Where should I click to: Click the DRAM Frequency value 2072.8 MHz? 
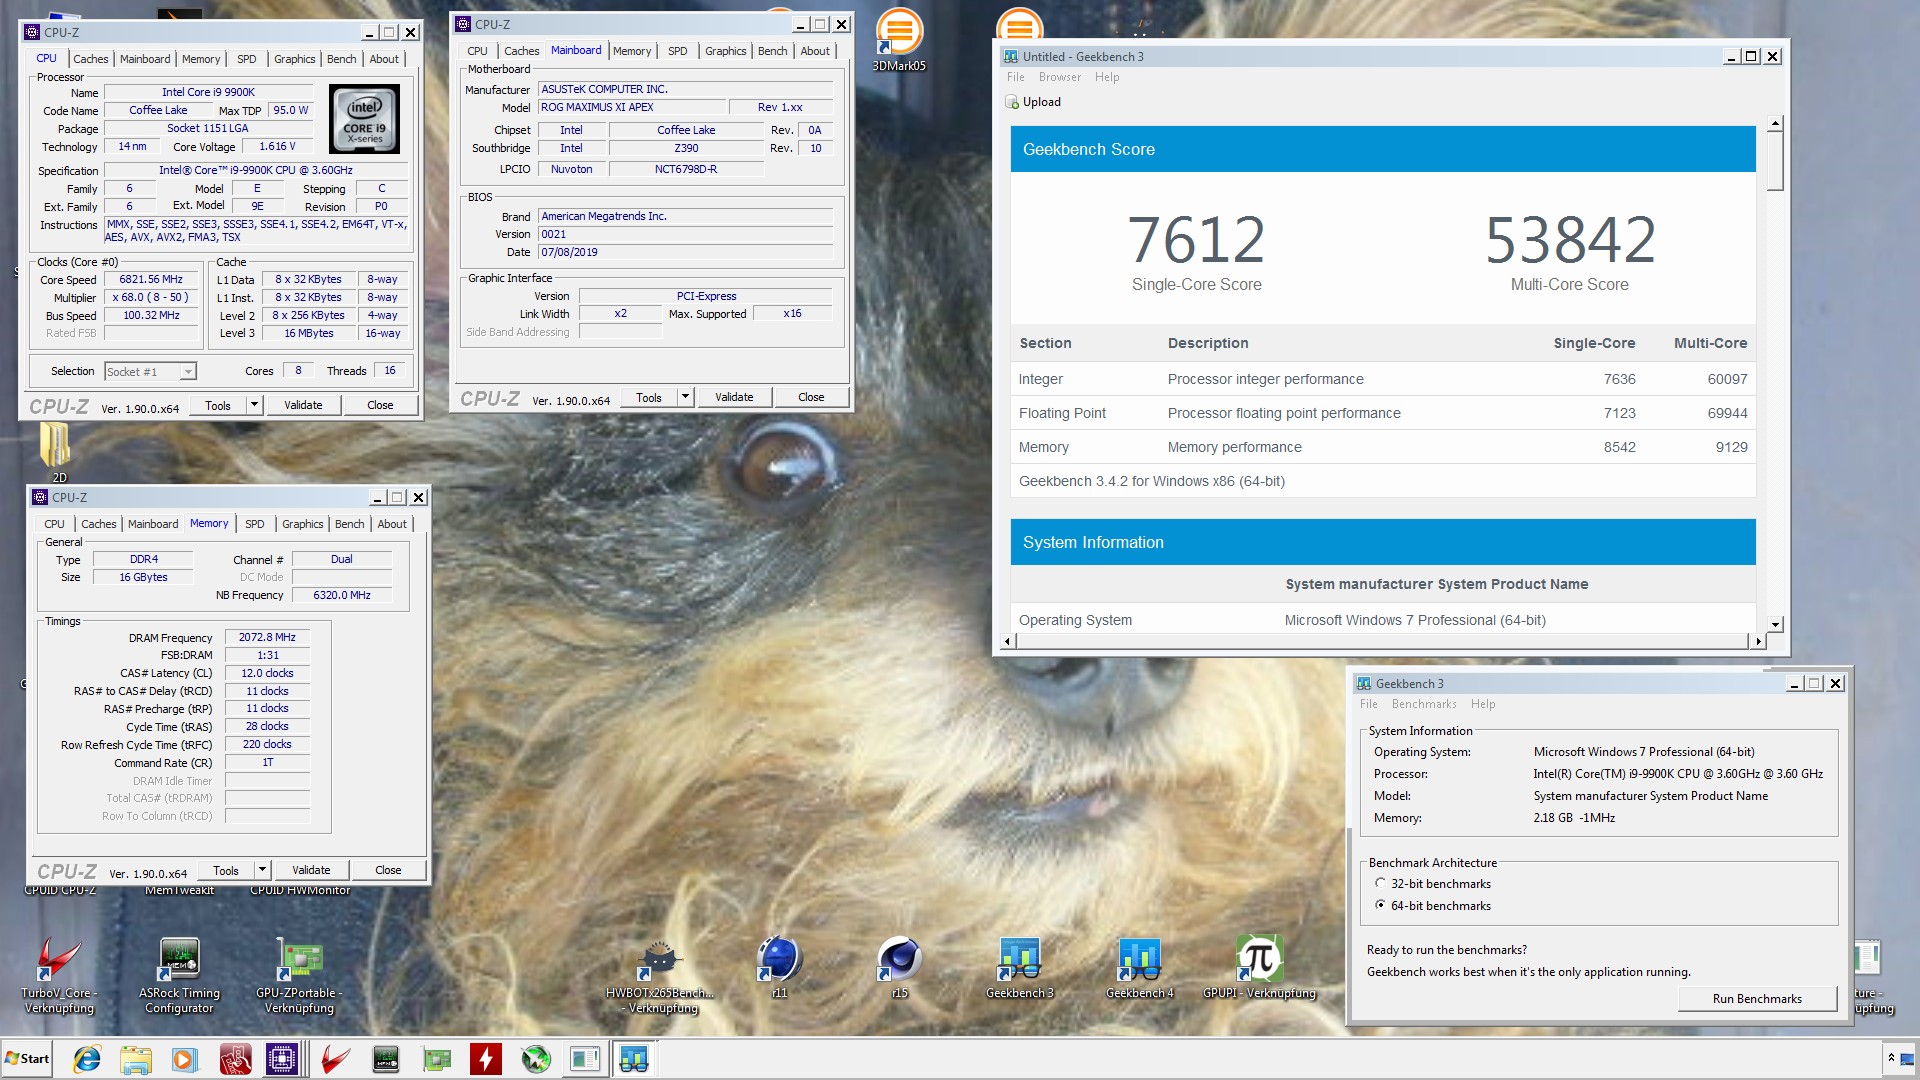[267, 637]
